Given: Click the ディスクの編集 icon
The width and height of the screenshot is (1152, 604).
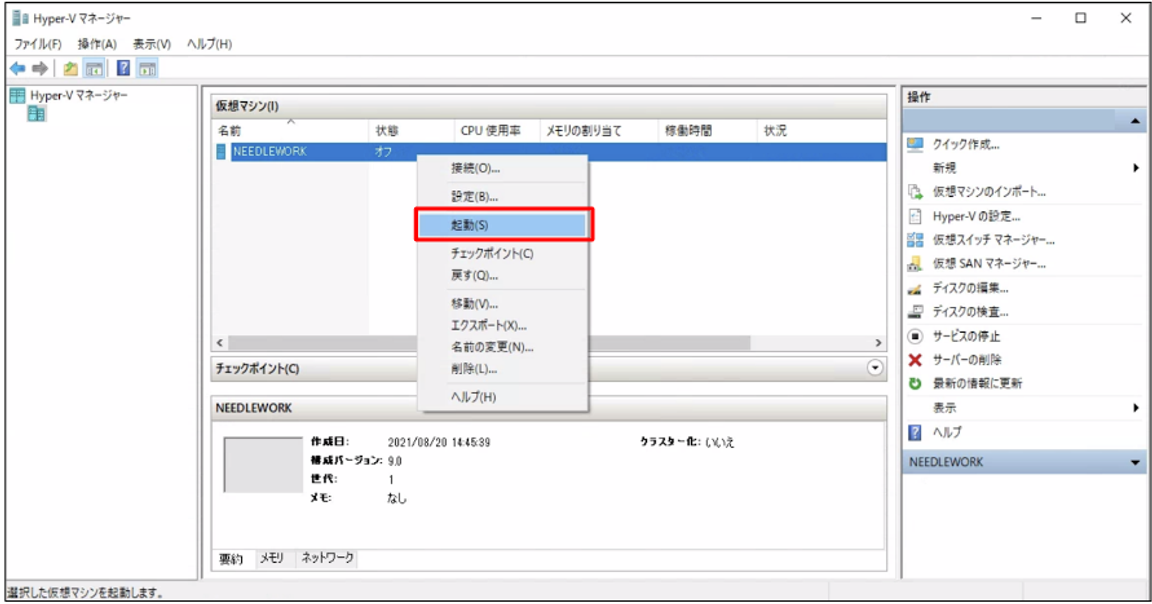Looking at the screenshot, I should click(915, 288).
